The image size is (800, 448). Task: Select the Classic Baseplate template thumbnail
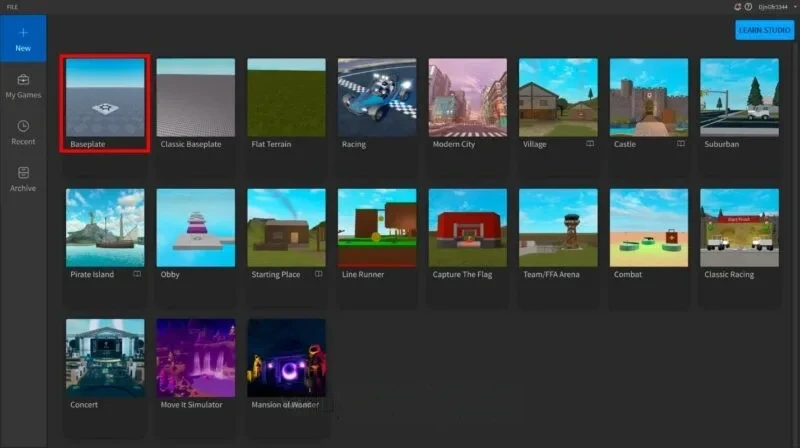point(196,97)
